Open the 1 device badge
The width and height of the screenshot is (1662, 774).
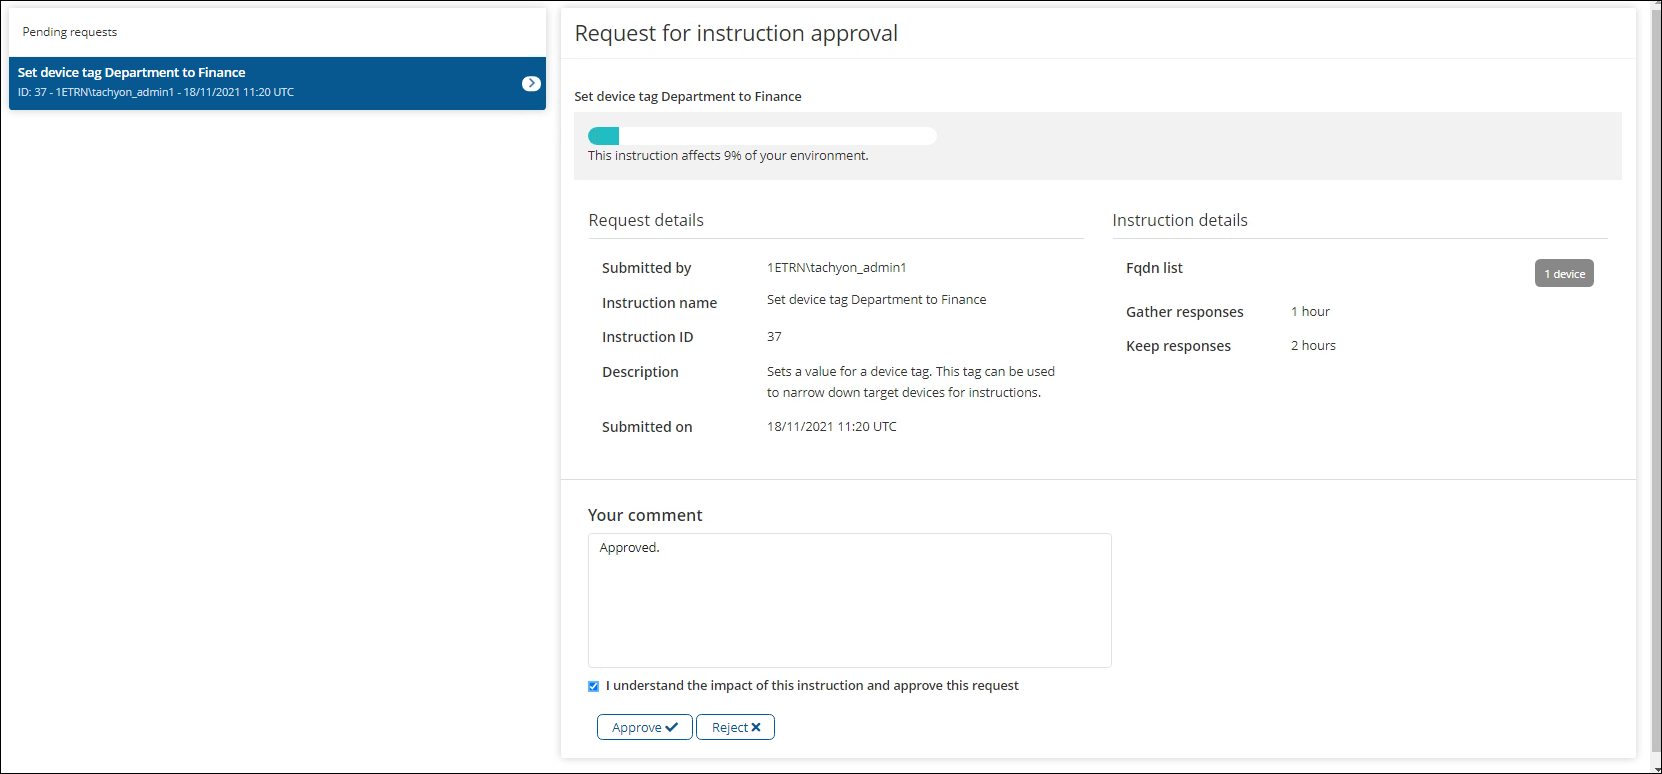(x=1564, y=274)
